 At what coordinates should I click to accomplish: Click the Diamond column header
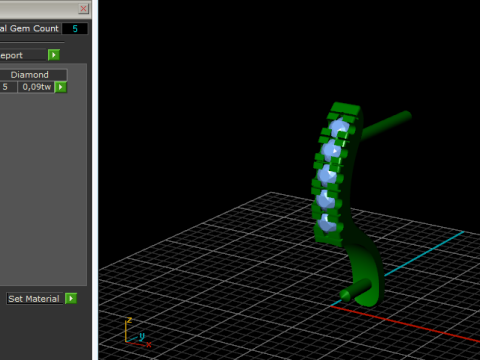(33, 75)
